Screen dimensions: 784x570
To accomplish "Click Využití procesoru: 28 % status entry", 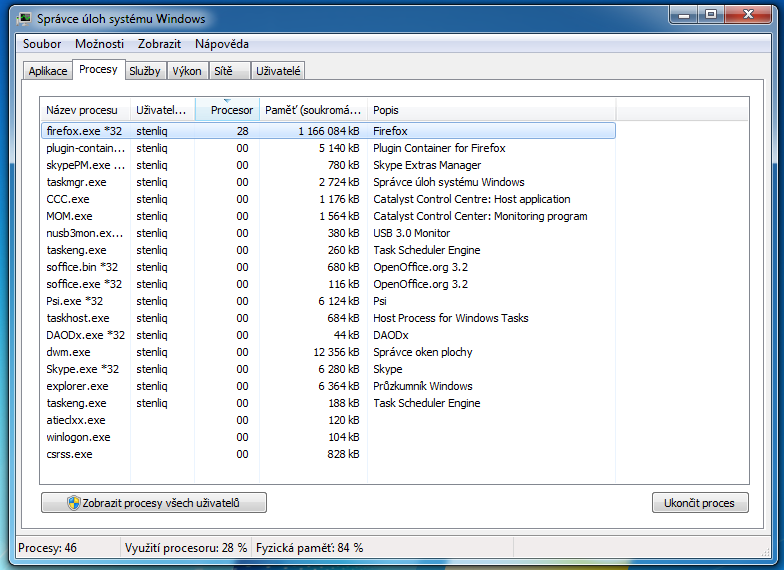I will pyautogui.click(x=186, y=548).
